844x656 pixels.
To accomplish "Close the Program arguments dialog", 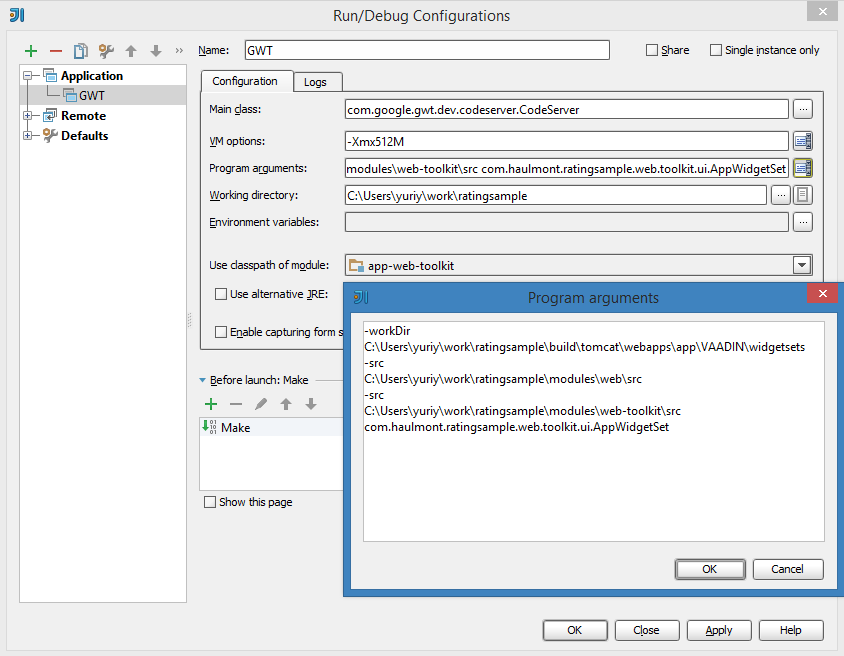I will (822, 293).
